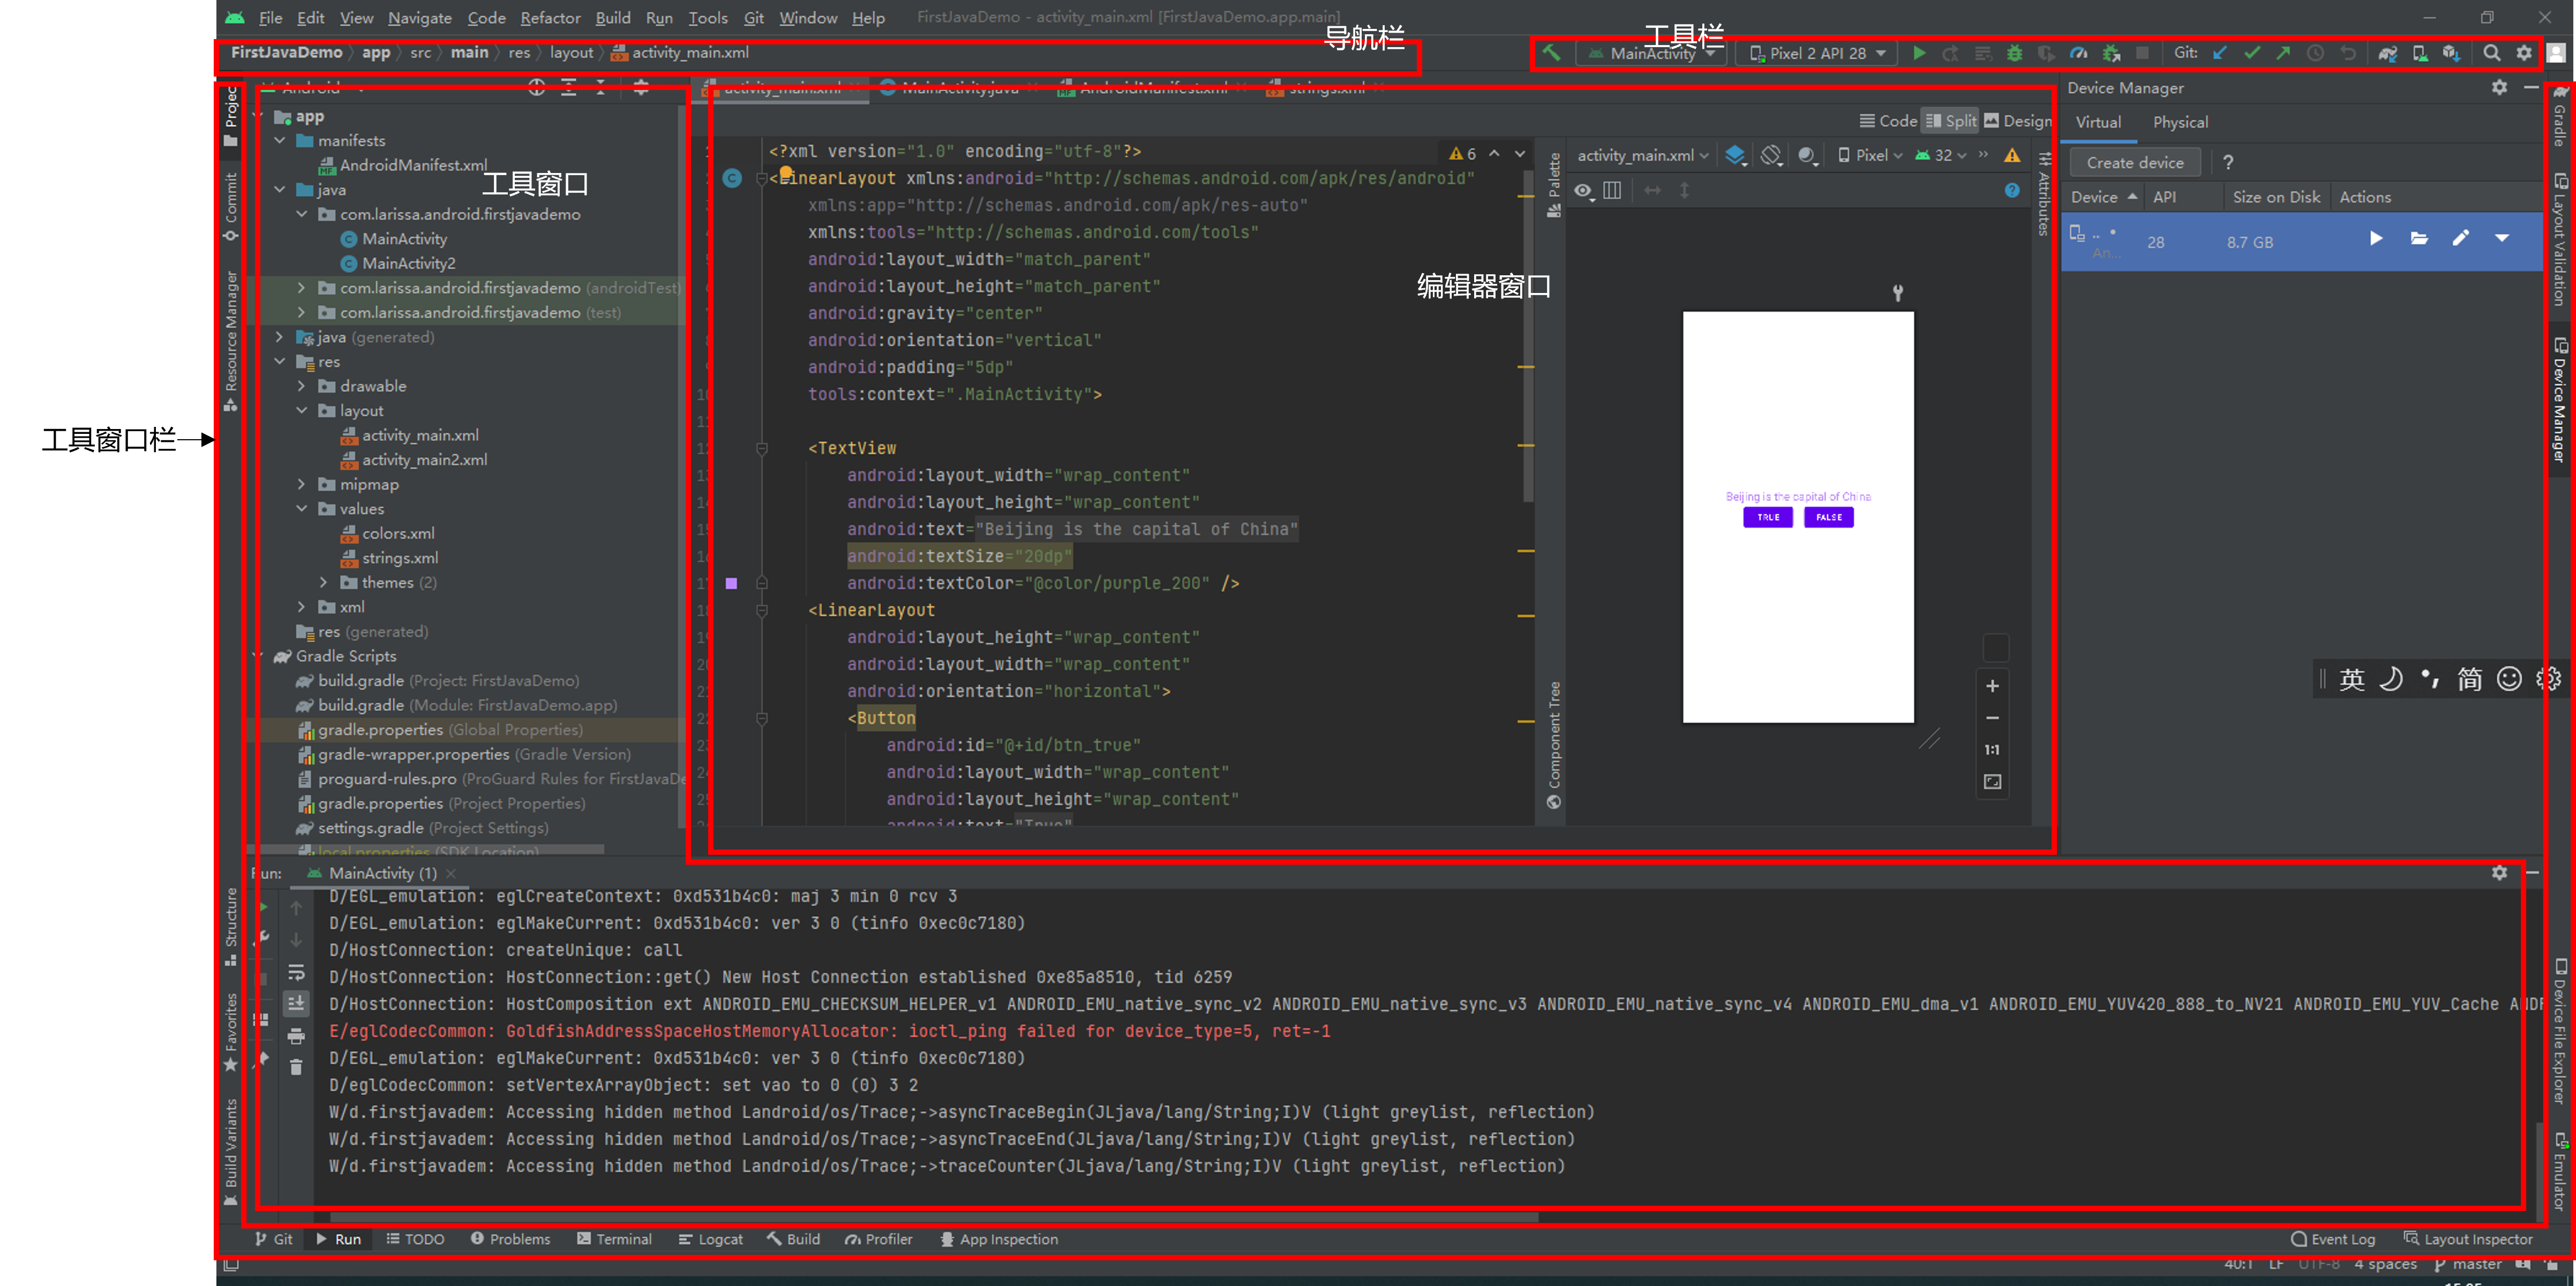The height and width of the screenshot is (1286, 2576).
Task: Click the Git commit checkmark icon
Action: (x=2252, y=53)
